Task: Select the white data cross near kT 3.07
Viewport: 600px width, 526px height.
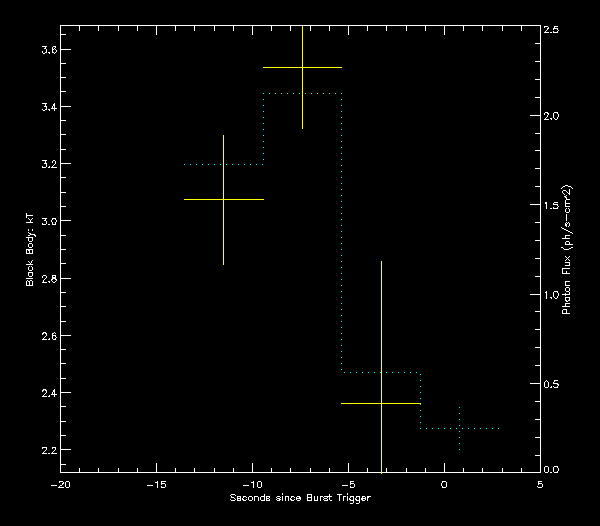Action: pos(223,199)
